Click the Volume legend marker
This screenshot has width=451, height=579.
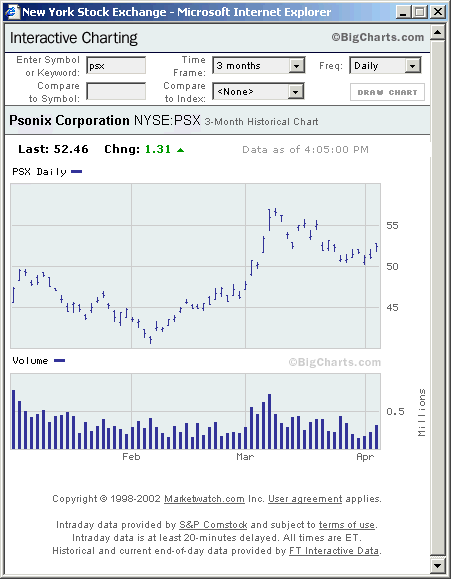click(59, 360)
